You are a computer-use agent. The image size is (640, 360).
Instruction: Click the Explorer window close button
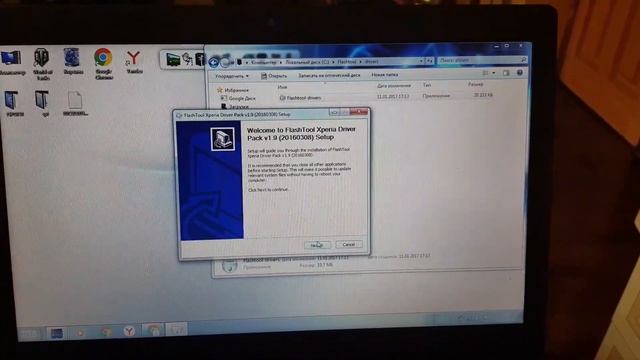click(x=520, y=46)
